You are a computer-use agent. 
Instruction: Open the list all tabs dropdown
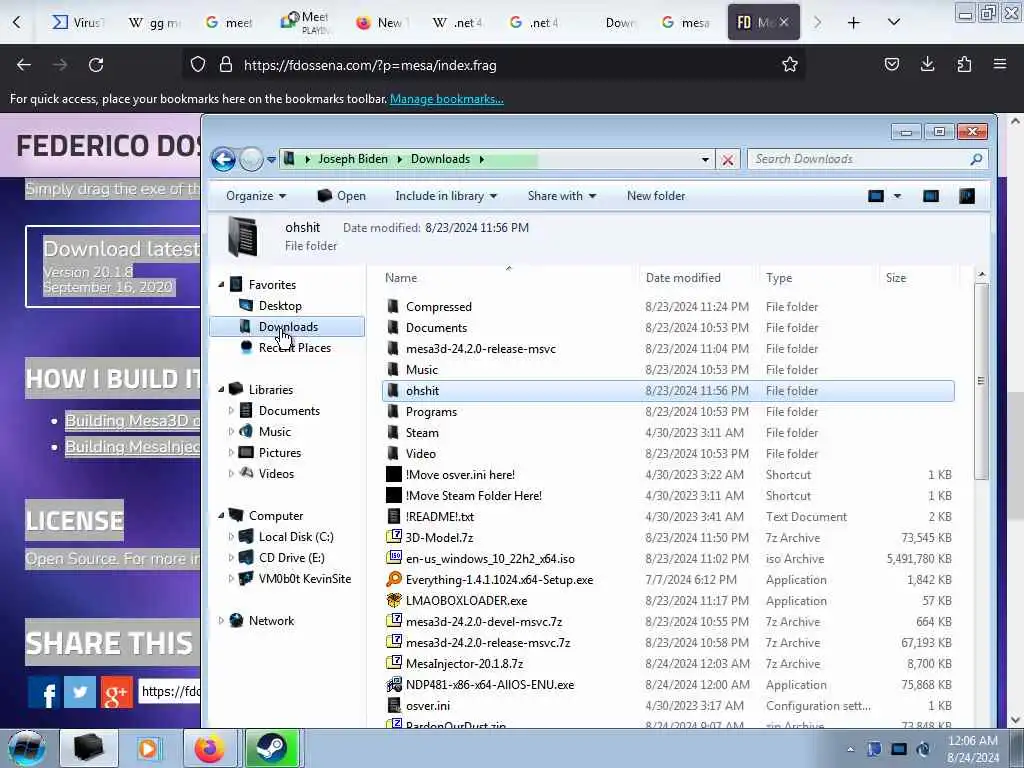(894, 23)
